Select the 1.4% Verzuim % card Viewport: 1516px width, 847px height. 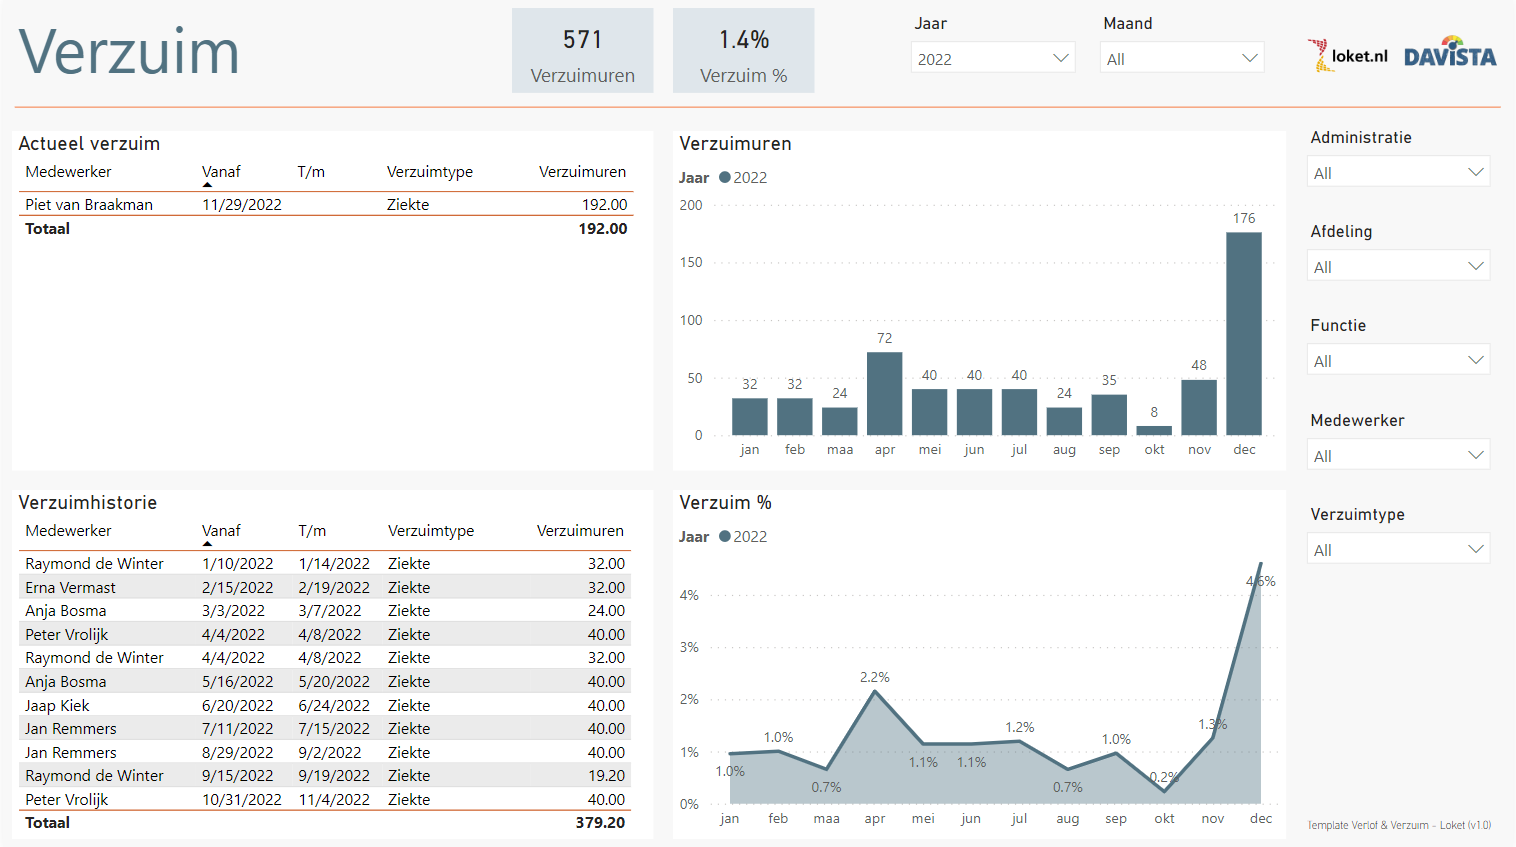click(x=743, y=51)
